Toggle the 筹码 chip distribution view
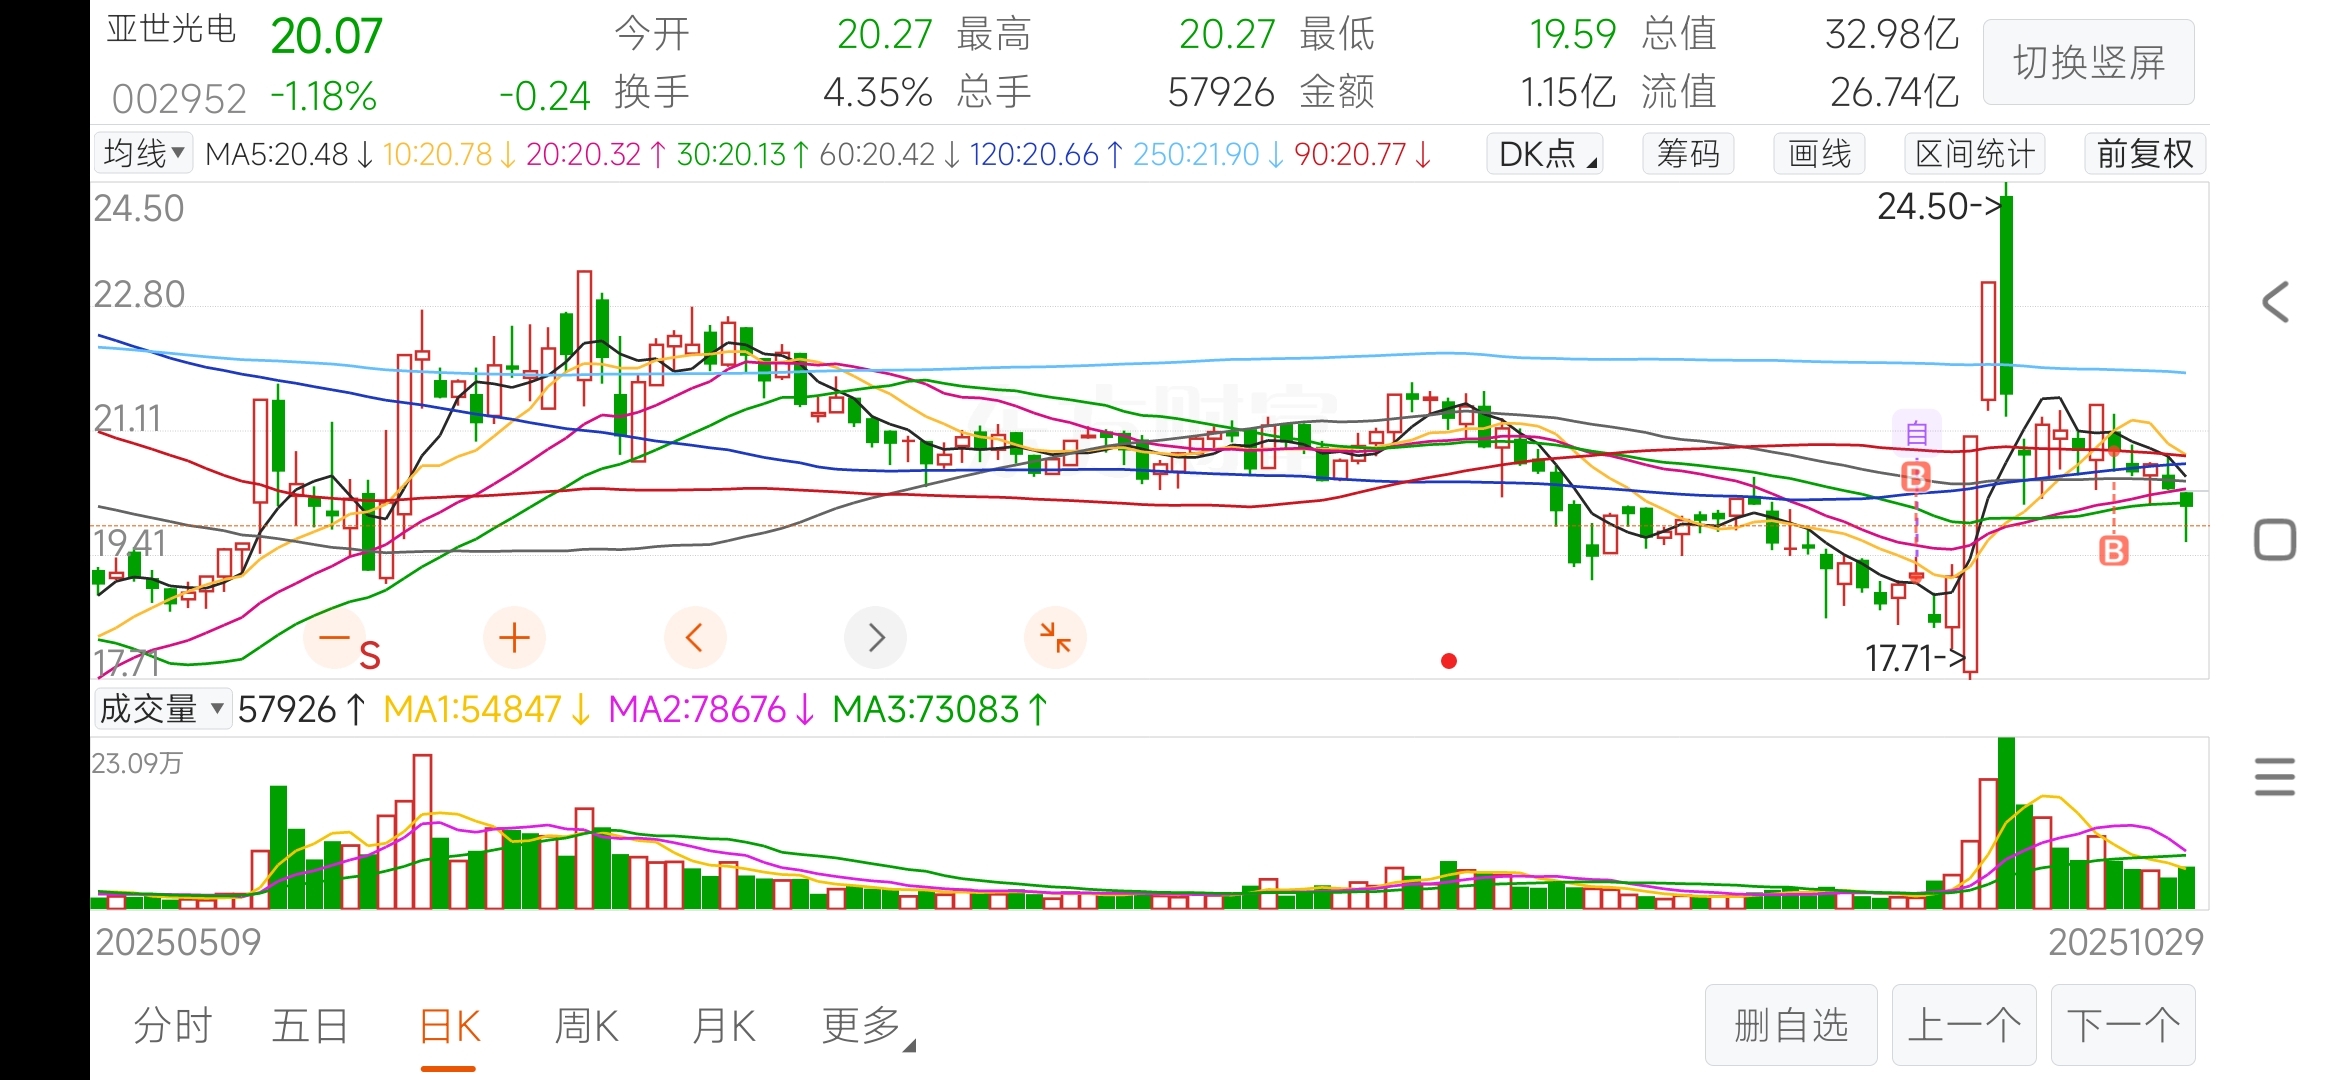The width and height of the screenshot is (2340, 1080). pos(1688,154)
